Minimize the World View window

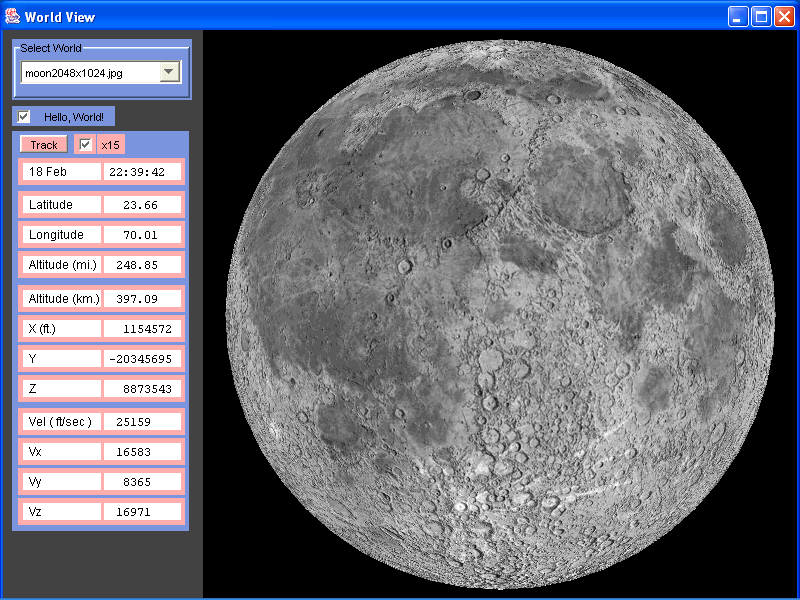tap(739, 16)
